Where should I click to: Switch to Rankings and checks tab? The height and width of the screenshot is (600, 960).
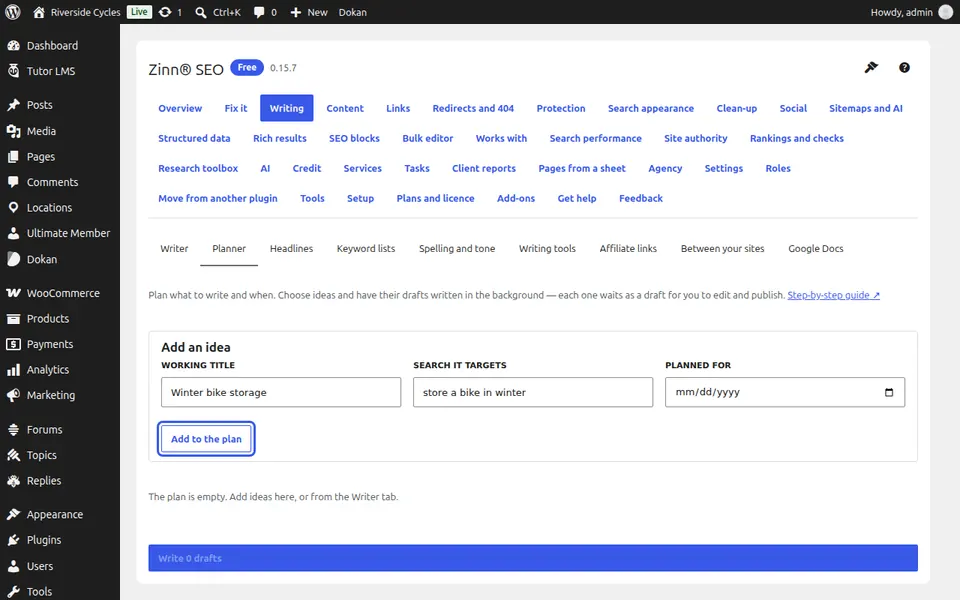tap(797, 138)
